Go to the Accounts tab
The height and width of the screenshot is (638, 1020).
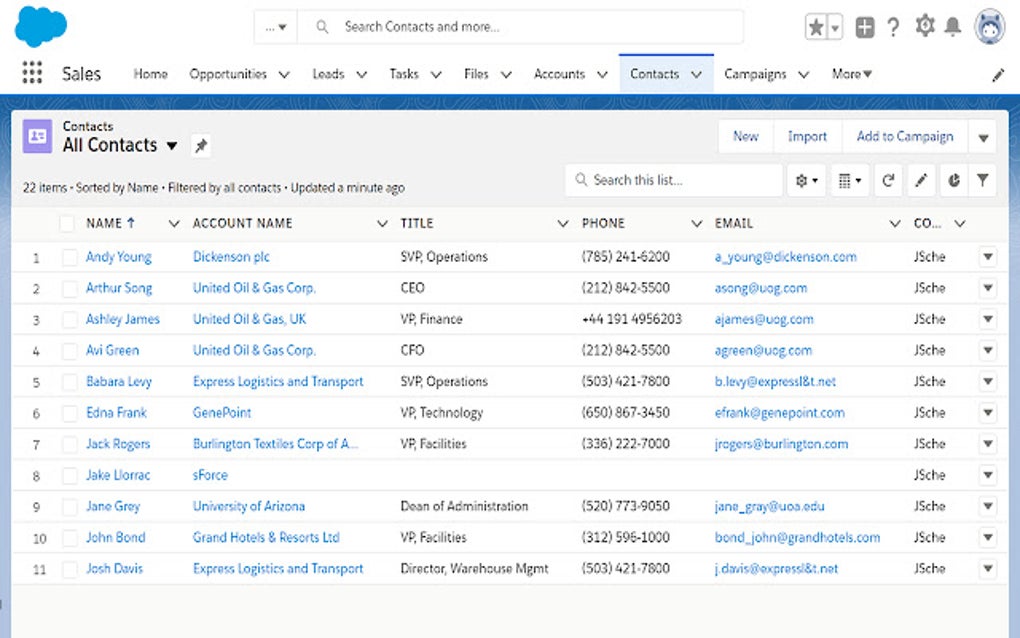click(559, 74)
